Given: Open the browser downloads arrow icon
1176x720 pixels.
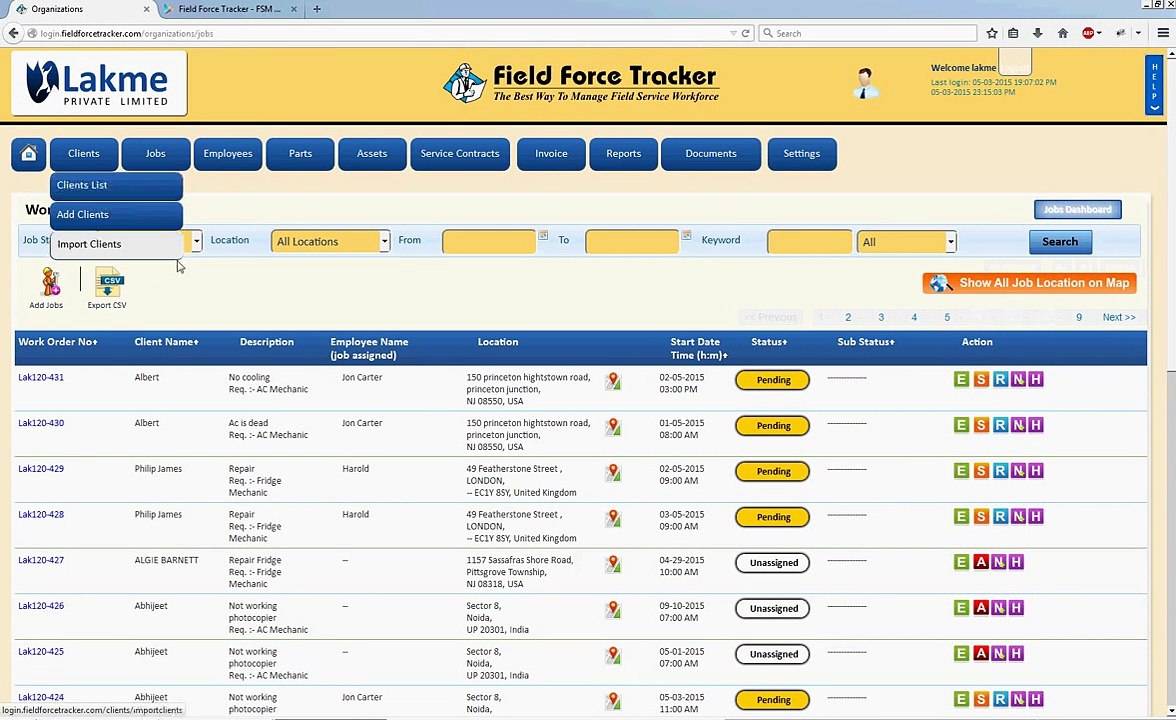Looking at the screenshot, I should pos(1038,33).
